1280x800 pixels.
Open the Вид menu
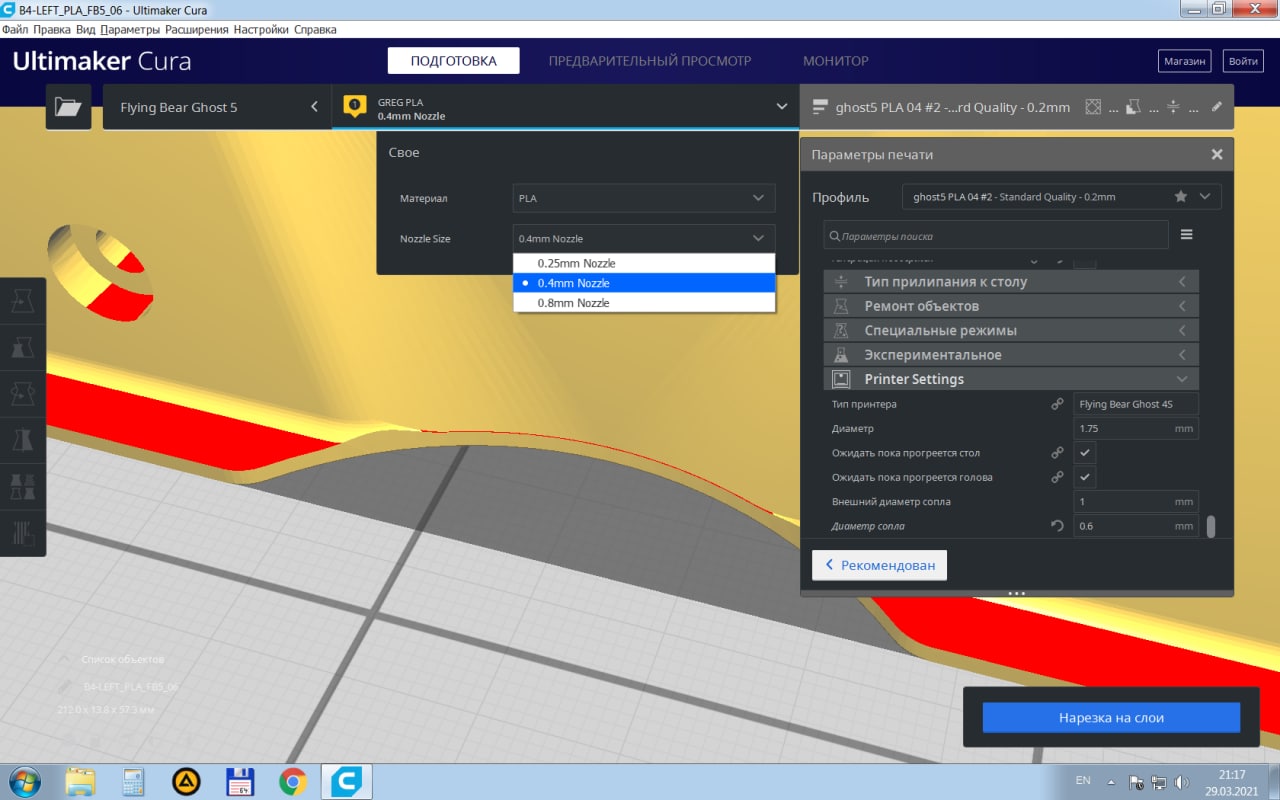tap(86, 29)
